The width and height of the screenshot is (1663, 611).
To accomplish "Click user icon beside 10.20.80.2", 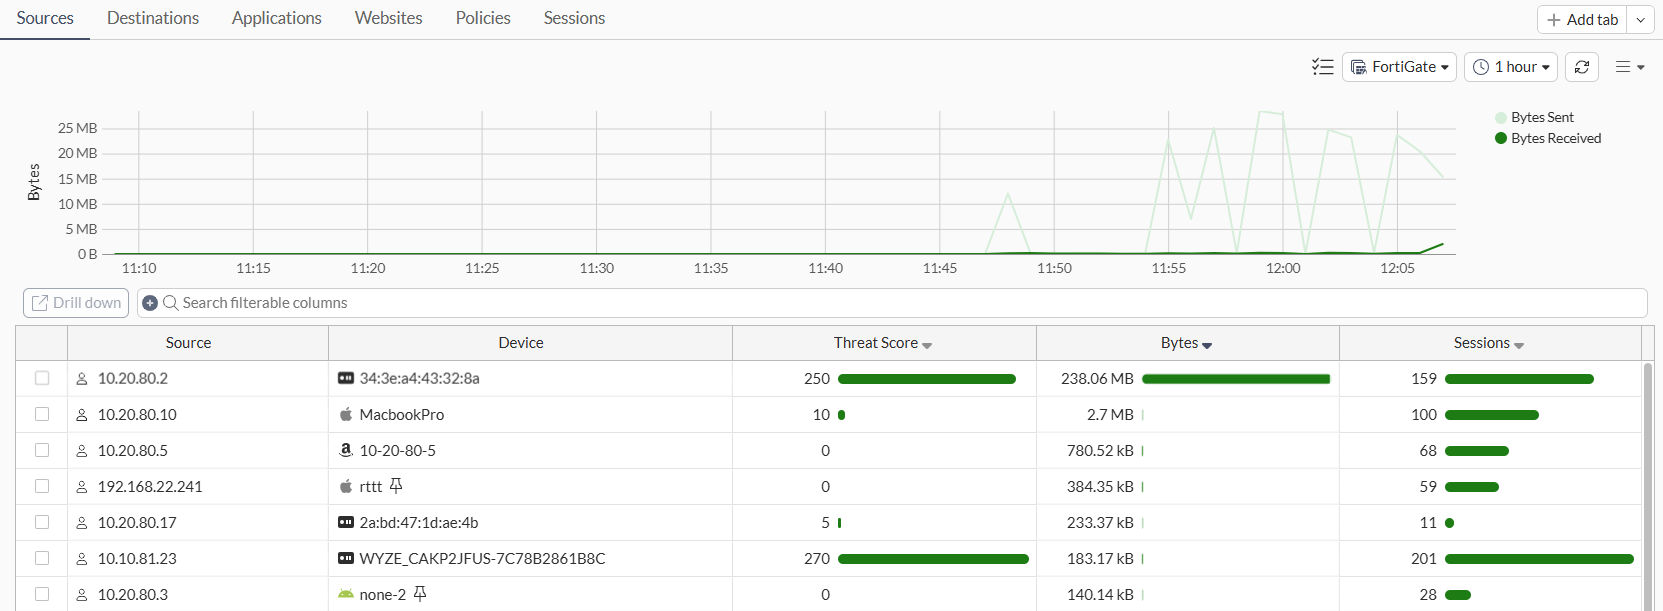I will pyautogui.click(x=82, y=379).
